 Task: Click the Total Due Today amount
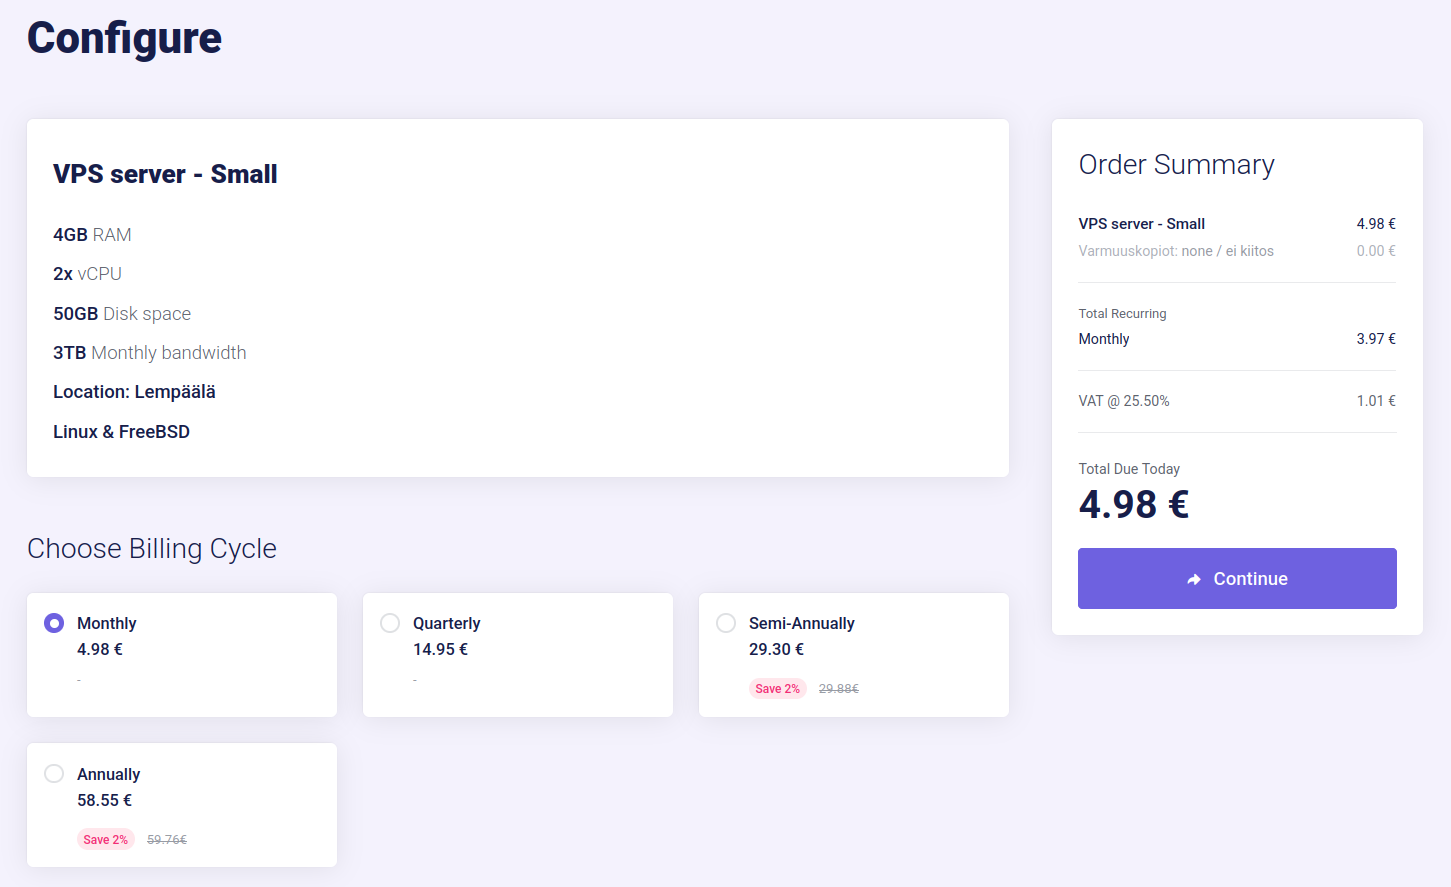(x=1133, y=505)
